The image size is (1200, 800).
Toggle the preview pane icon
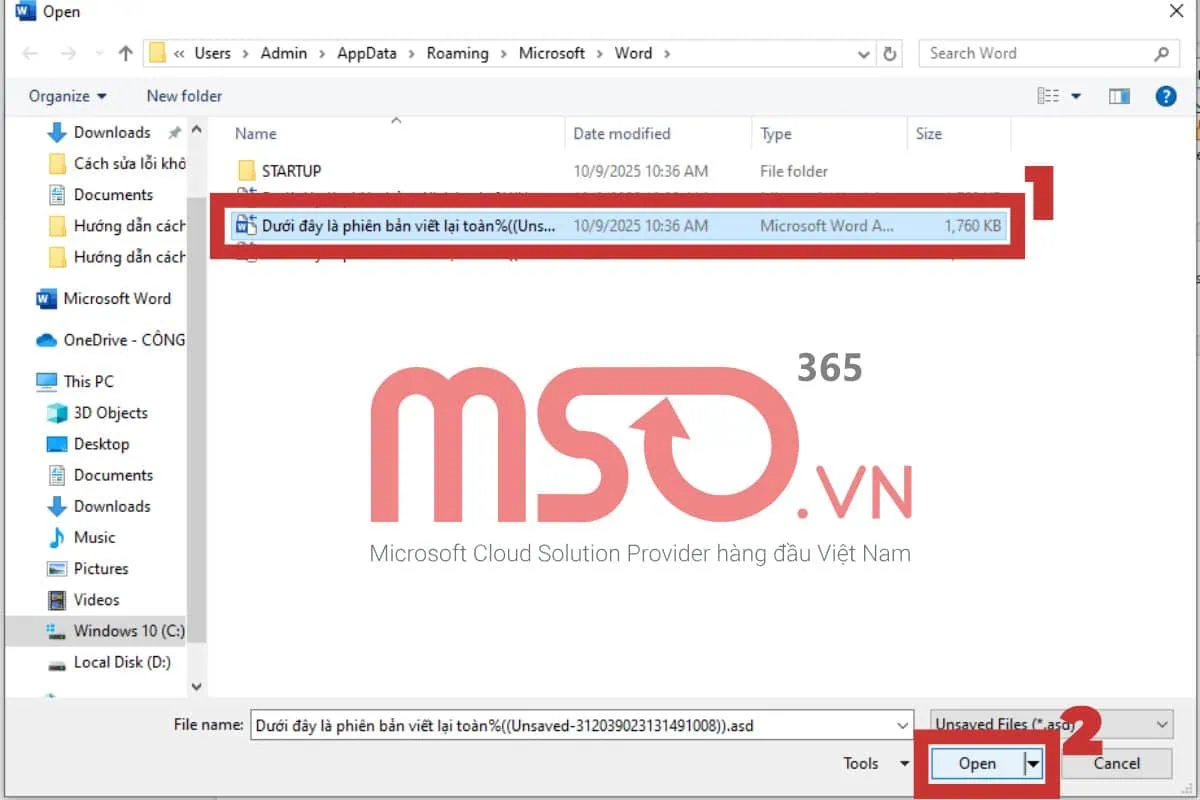click(1119, 96)
